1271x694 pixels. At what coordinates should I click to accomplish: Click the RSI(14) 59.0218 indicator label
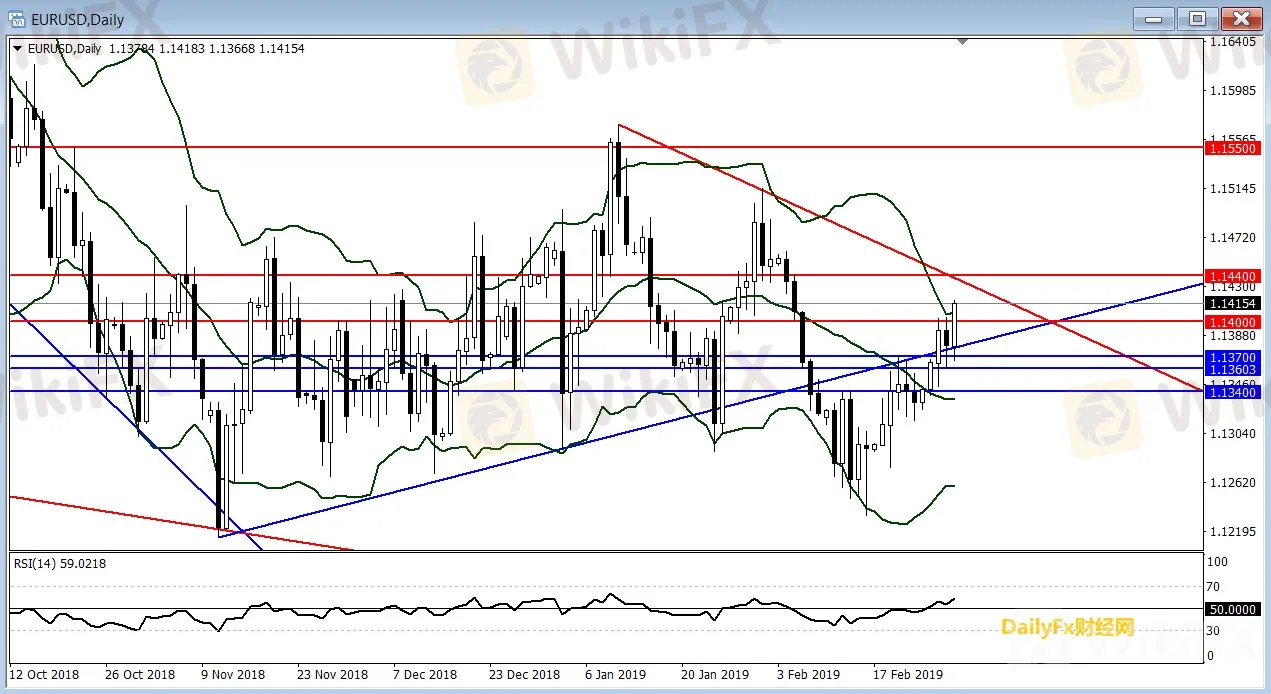pyautogui.click(x=60, y=563)
